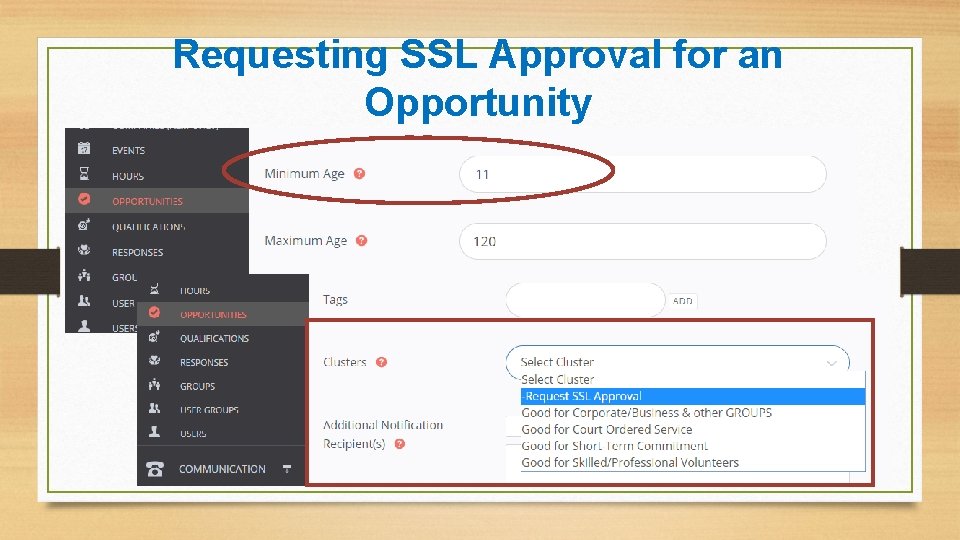Click the Clusters label

[x=345, y=362]
